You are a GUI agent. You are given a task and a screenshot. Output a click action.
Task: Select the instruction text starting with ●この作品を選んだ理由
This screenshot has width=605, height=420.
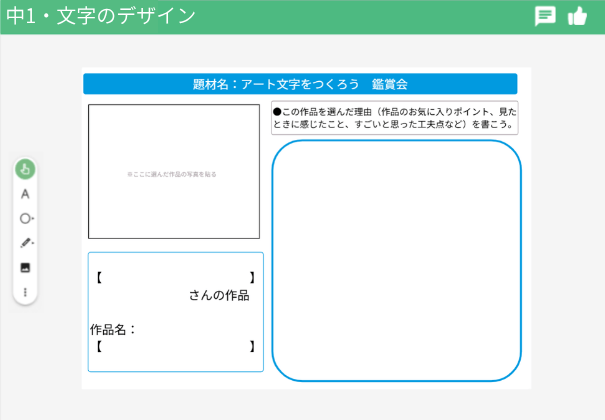click(x=395, y=118)
